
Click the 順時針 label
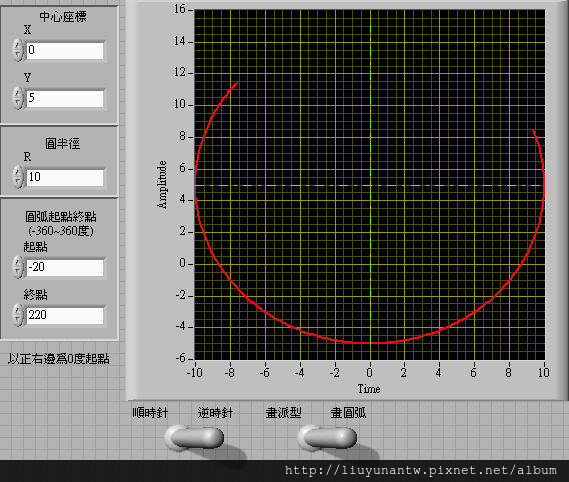point(150,413)
